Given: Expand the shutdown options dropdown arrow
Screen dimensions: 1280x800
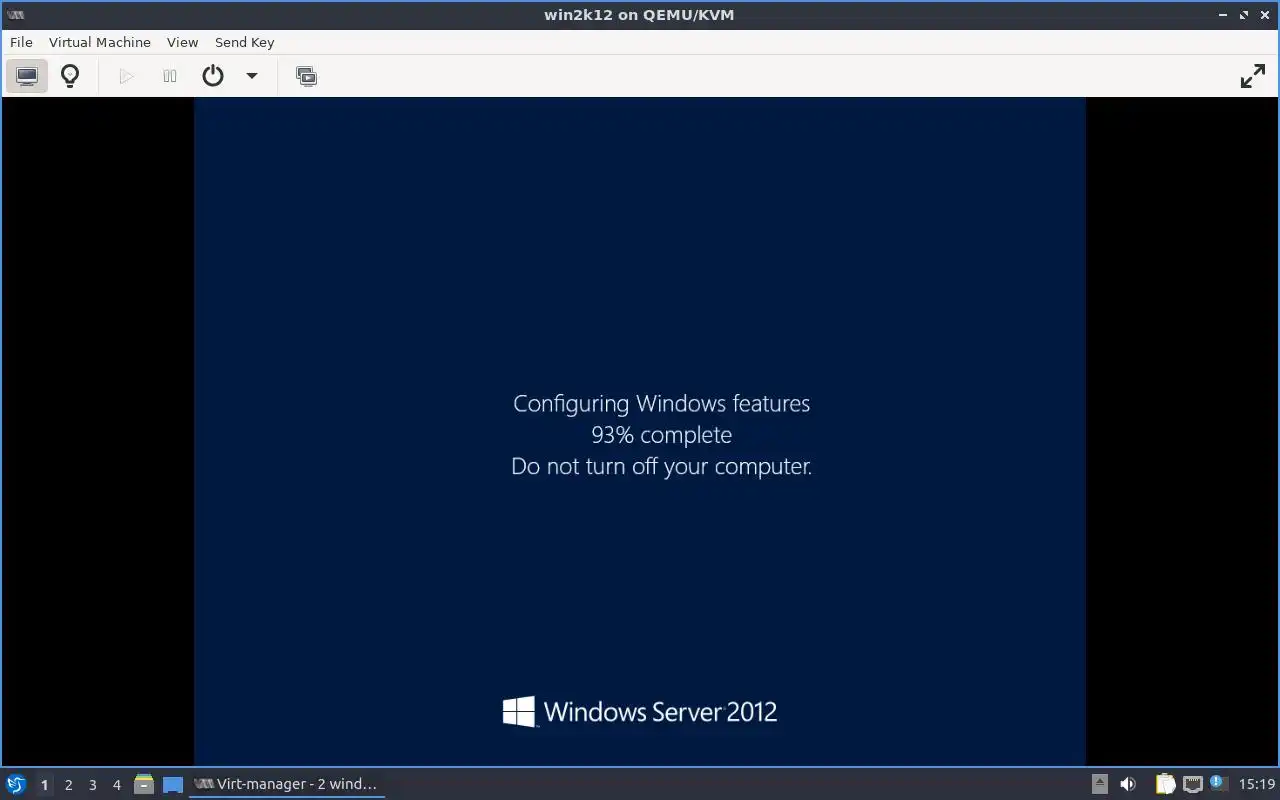Looking at the screenshot, I should [252, 76].
